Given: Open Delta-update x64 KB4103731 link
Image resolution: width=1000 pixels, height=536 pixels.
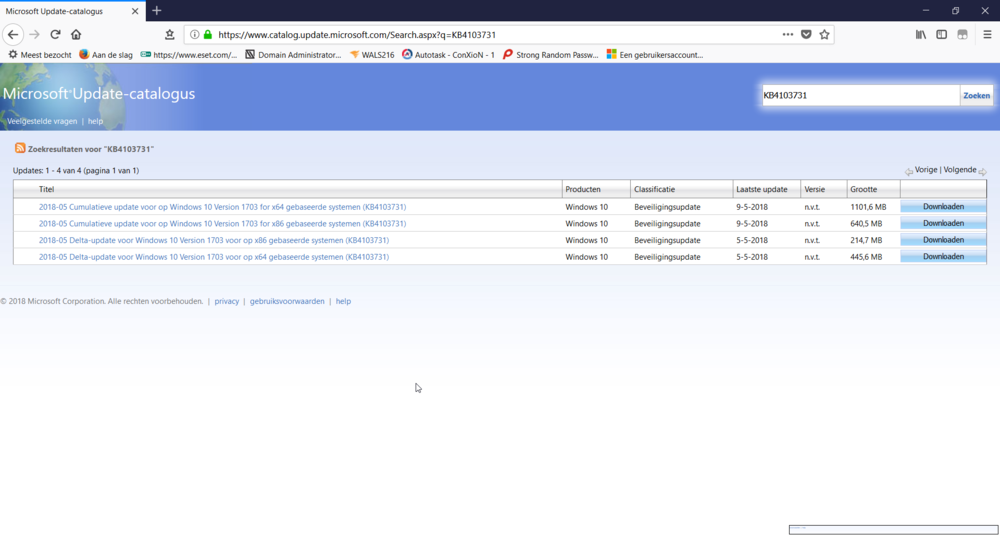Looking at the screenshot, I should pyautogui.click(x=214, y=257).
